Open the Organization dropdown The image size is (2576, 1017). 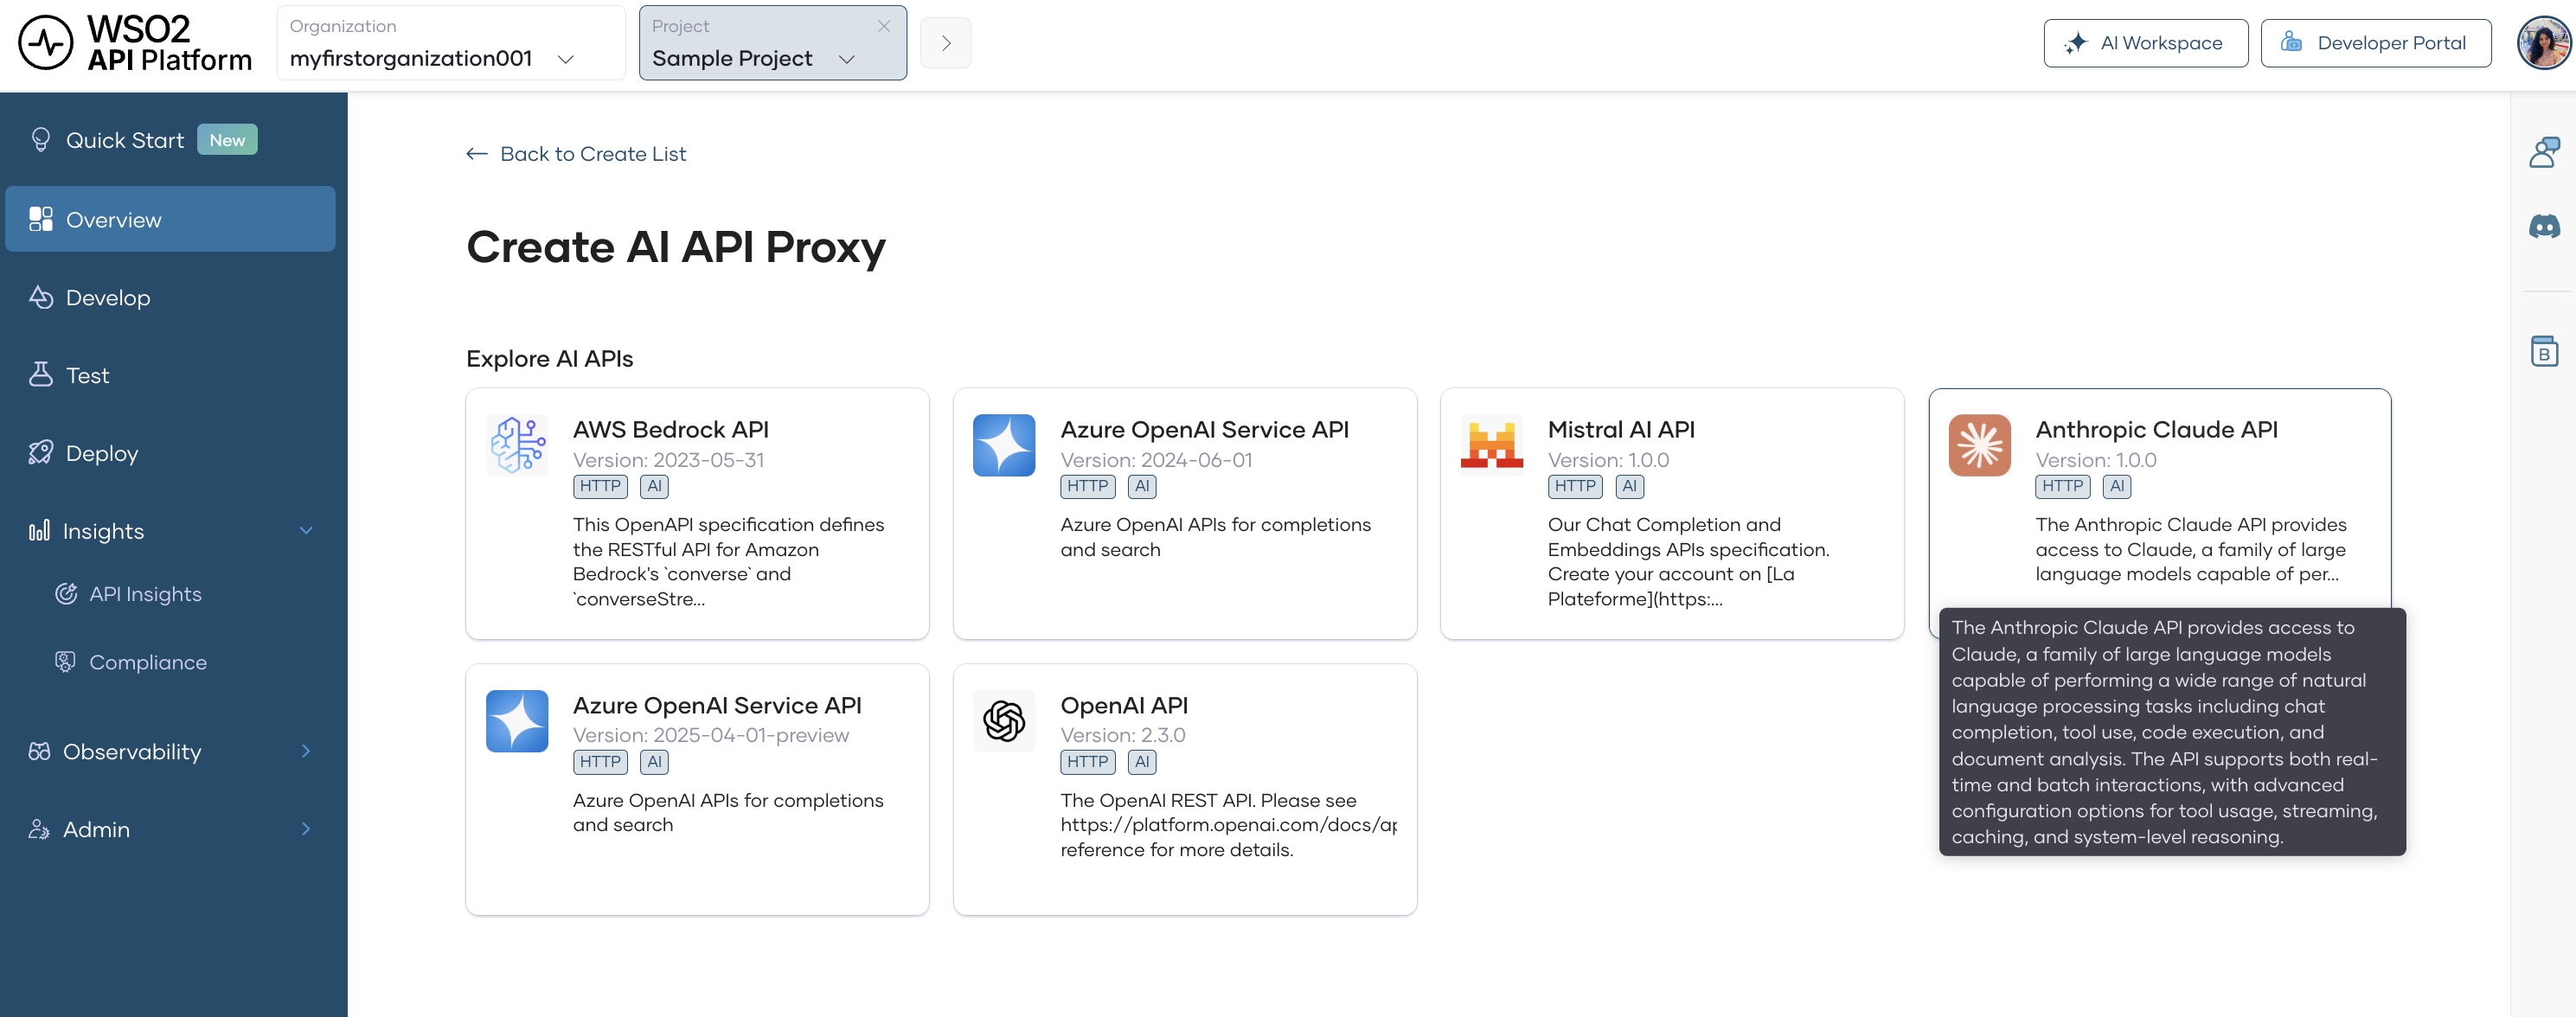tap(451, 44)
